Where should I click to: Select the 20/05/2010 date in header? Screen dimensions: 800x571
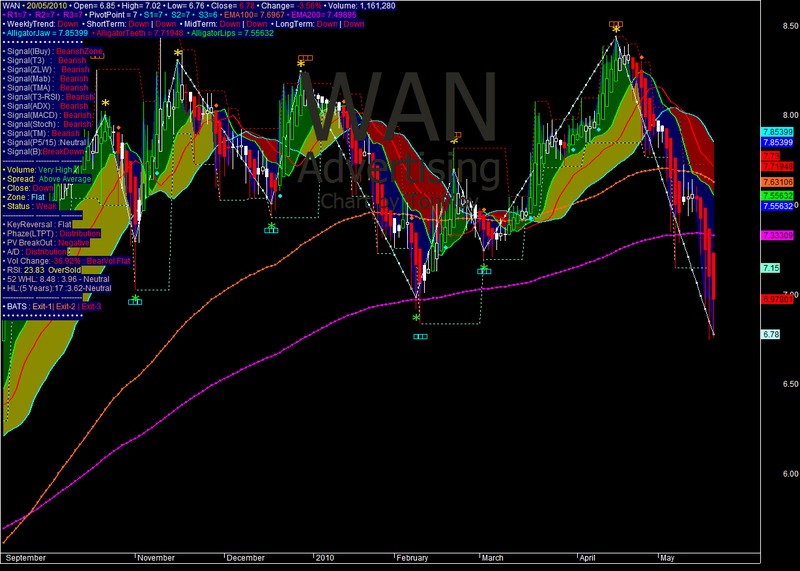coord(47,6)
